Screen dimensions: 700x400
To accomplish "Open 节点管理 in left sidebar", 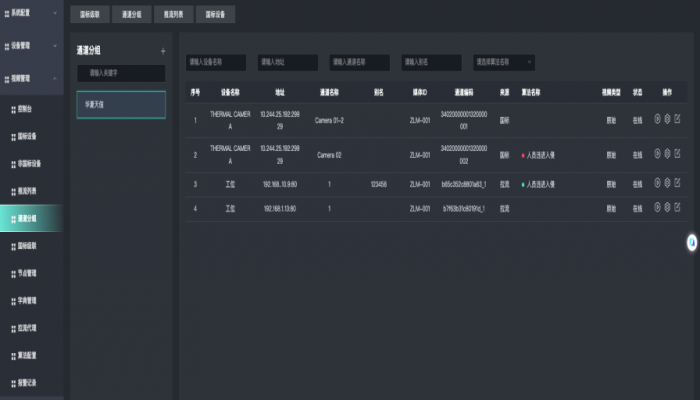I will tap(30, 272).
